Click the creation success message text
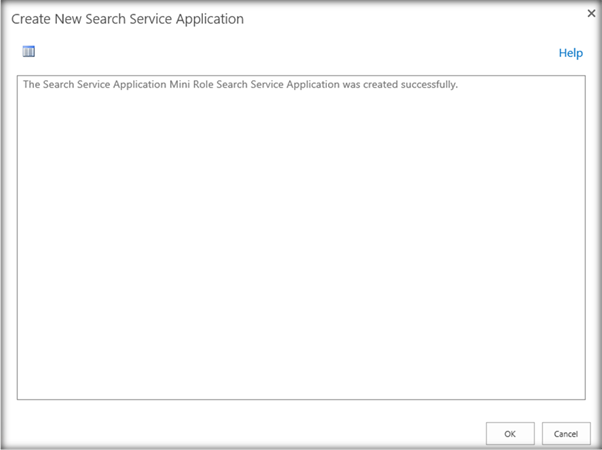602x450 pixels. coord(240,85)
